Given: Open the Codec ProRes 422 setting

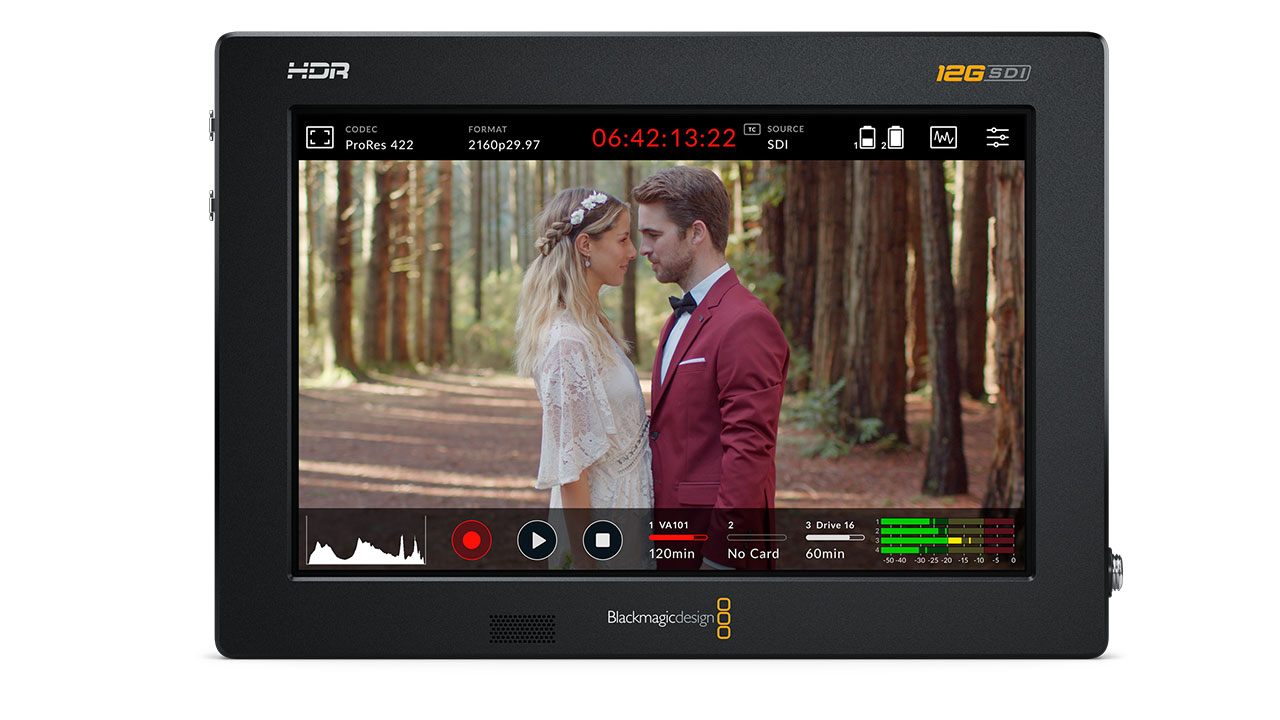Looking at the screenshot, I should (379, 138).
